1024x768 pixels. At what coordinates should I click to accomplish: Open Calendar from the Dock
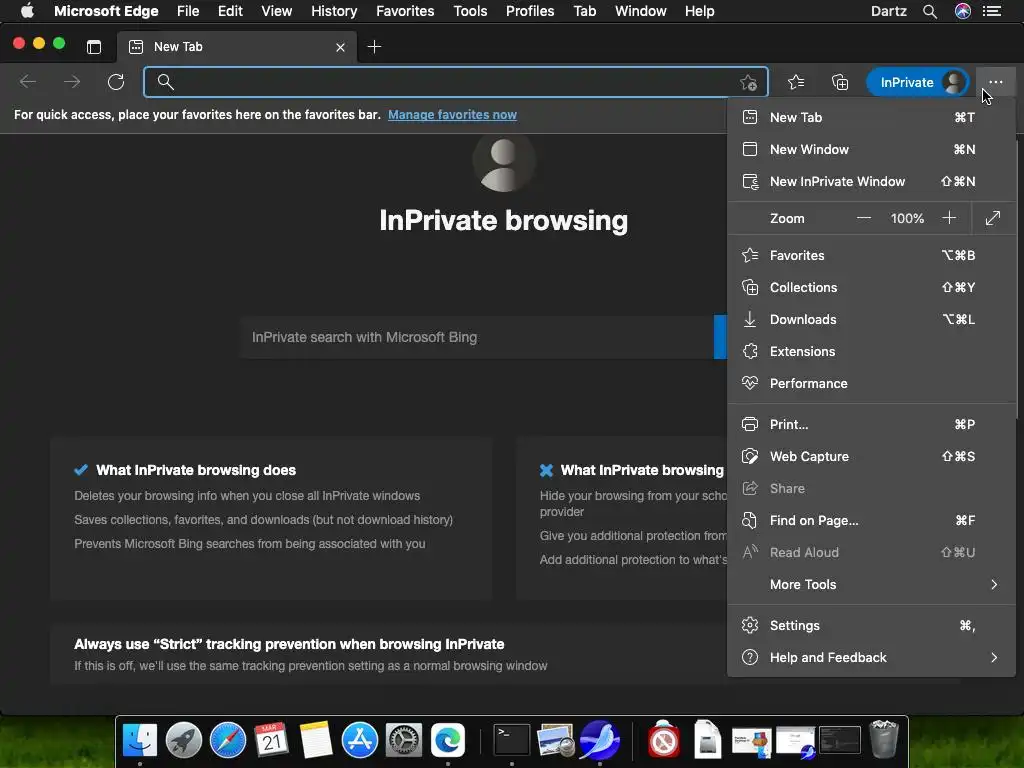[x=272, y=740]
